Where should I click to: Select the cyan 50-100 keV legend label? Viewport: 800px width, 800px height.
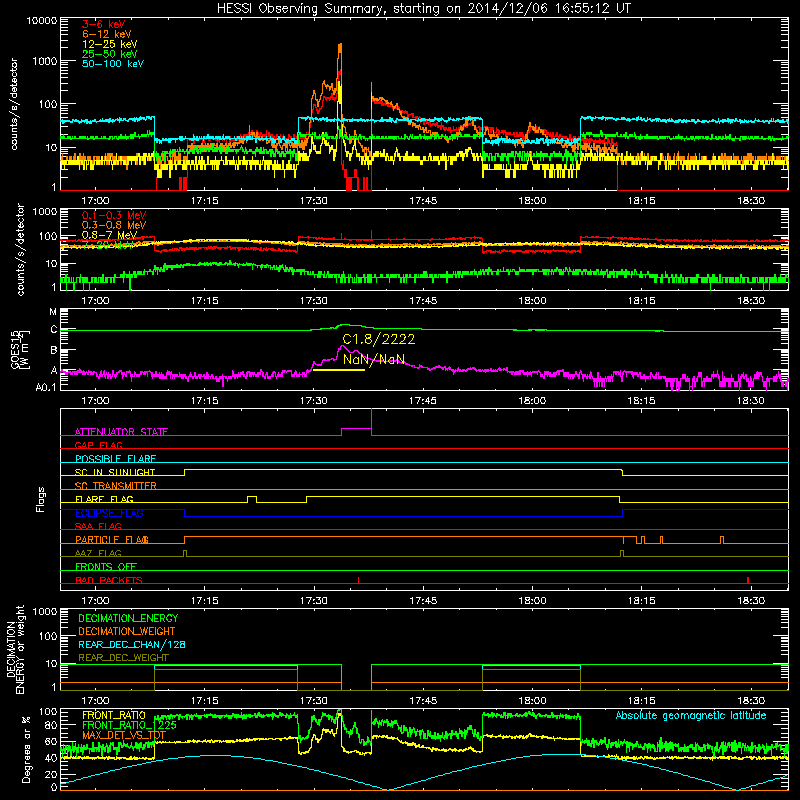(x=113, y=64)
